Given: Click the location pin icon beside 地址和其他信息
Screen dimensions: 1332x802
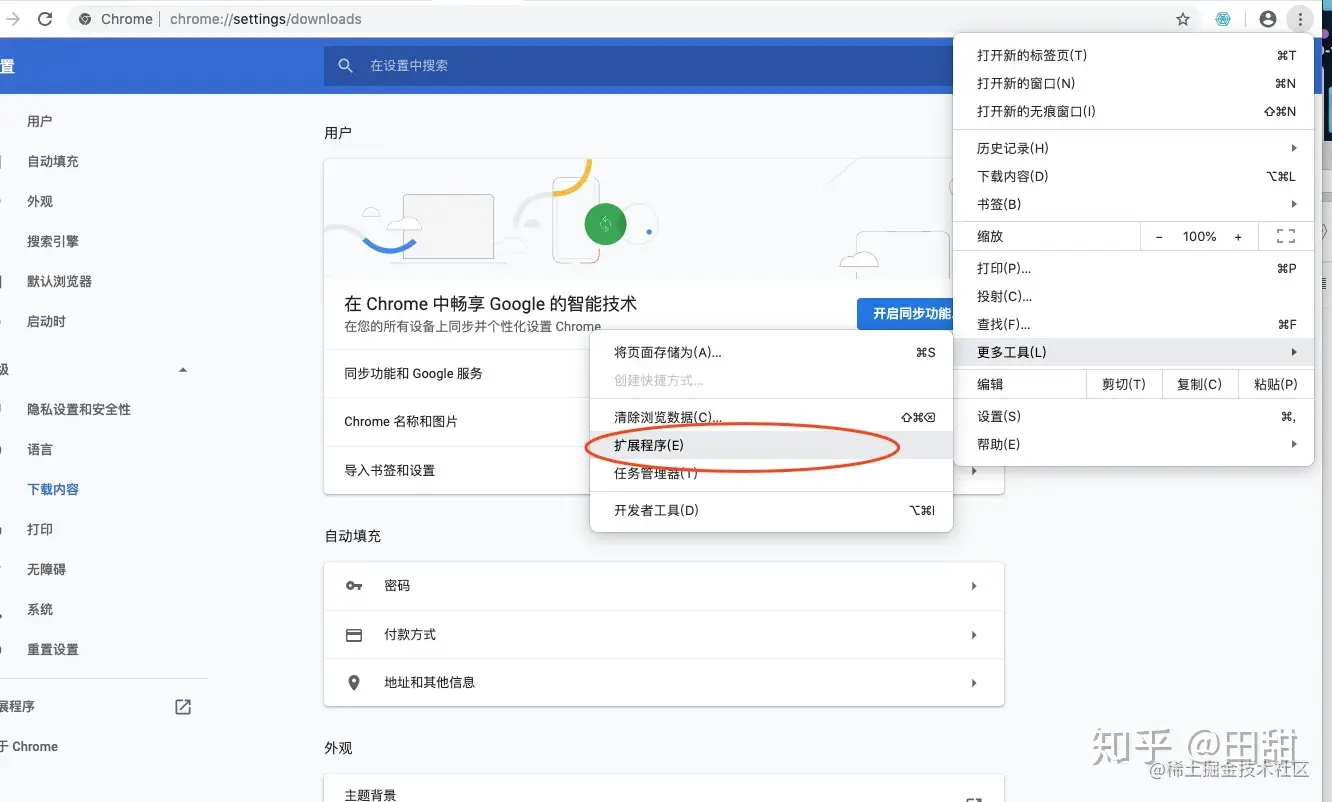Looking at the screenshot, I should pos(354,683).
